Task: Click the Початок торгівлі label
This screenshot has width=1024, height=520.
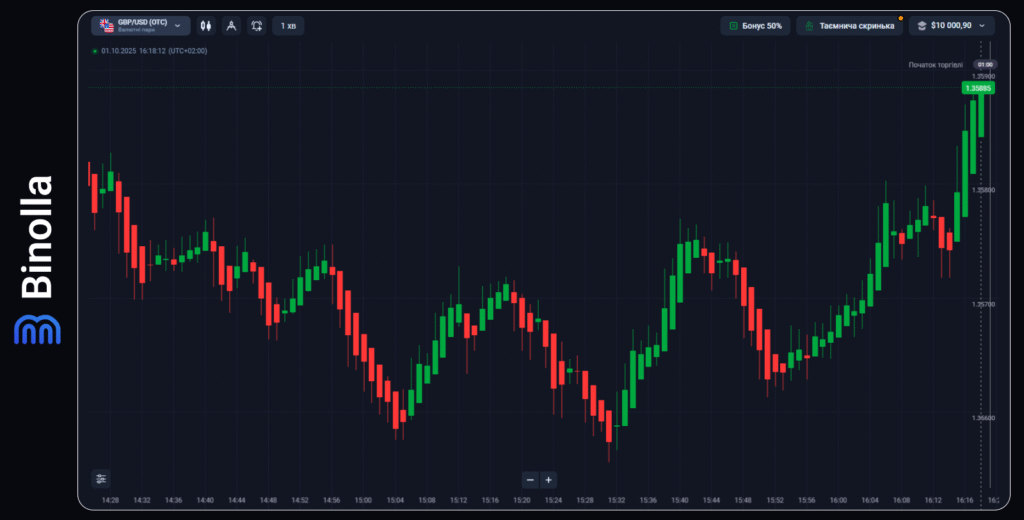Action: point(935,64)
